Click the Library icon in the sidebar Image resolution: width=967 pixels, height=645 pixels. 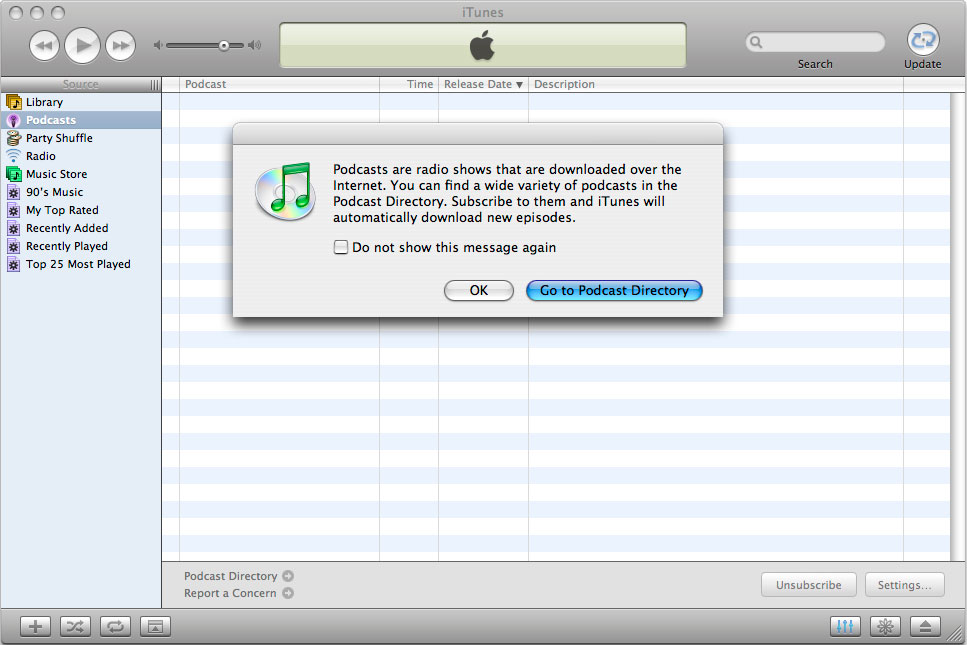tap(14, 102)
